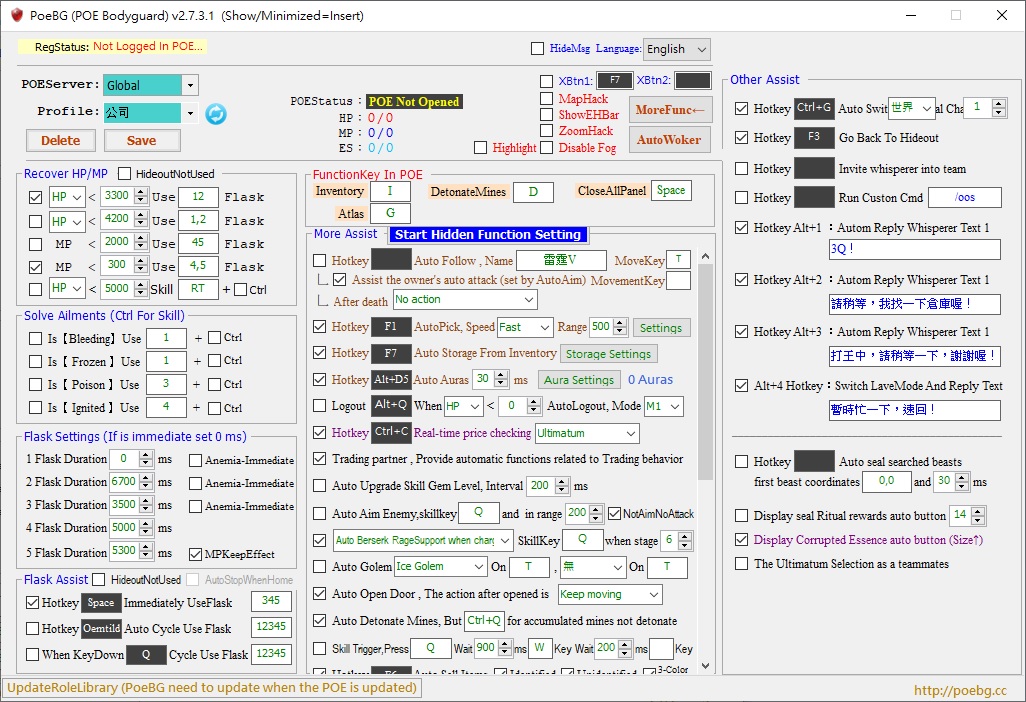Click the F3 hotkey box for hideout
1026x702 pixels.
click(x=814, y=137)
